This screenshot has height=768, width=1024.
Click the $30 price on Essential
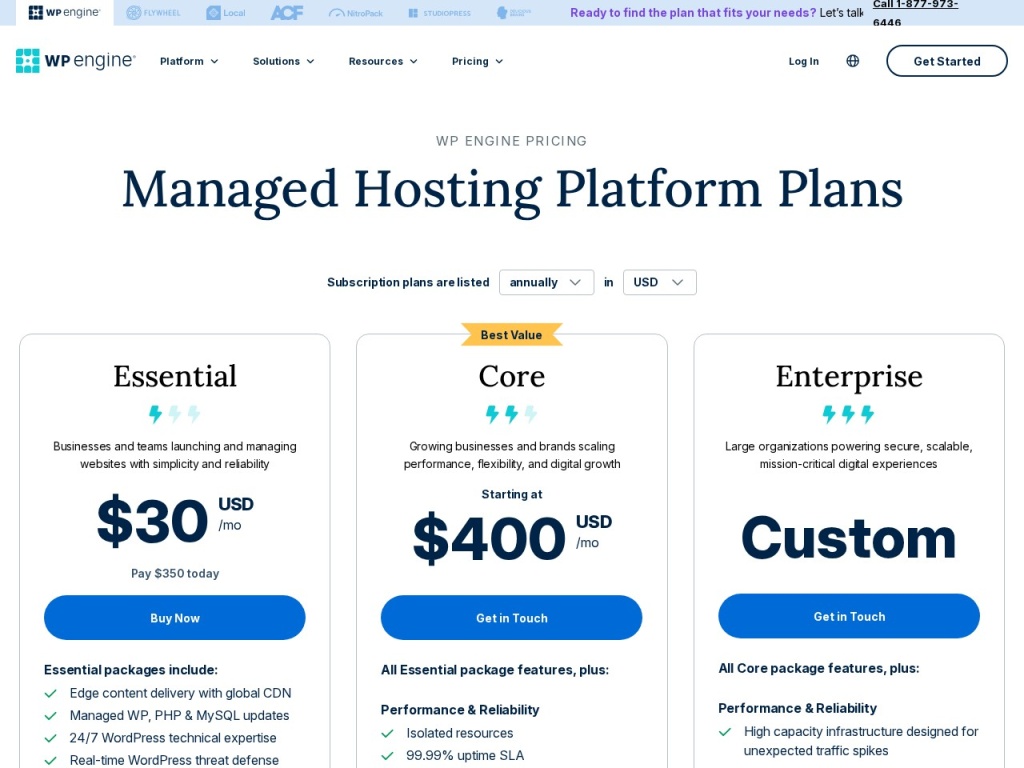click(152, 520)
